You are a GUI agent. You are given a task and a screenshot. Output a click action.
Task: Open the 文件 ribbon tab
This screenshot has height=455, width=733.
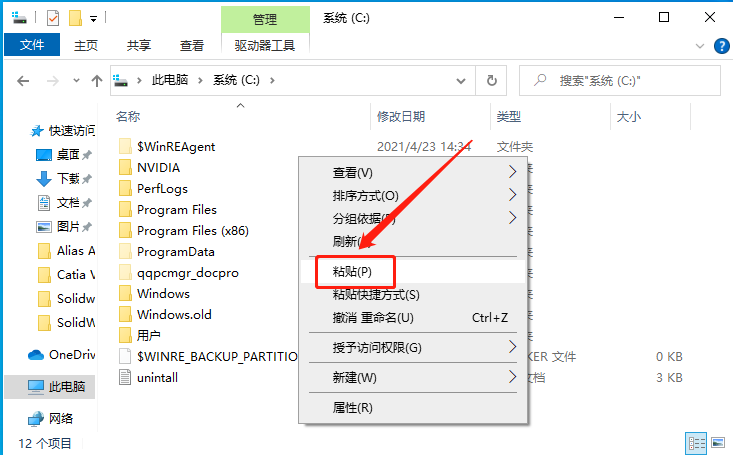click(32, 45)
